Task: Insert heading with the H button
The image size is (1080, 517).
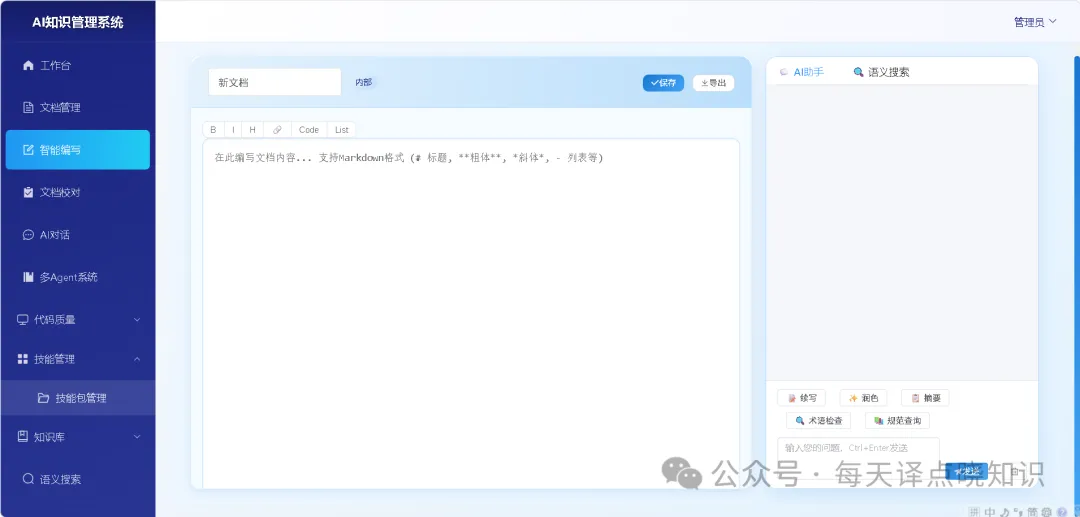Action: [252, 129]
